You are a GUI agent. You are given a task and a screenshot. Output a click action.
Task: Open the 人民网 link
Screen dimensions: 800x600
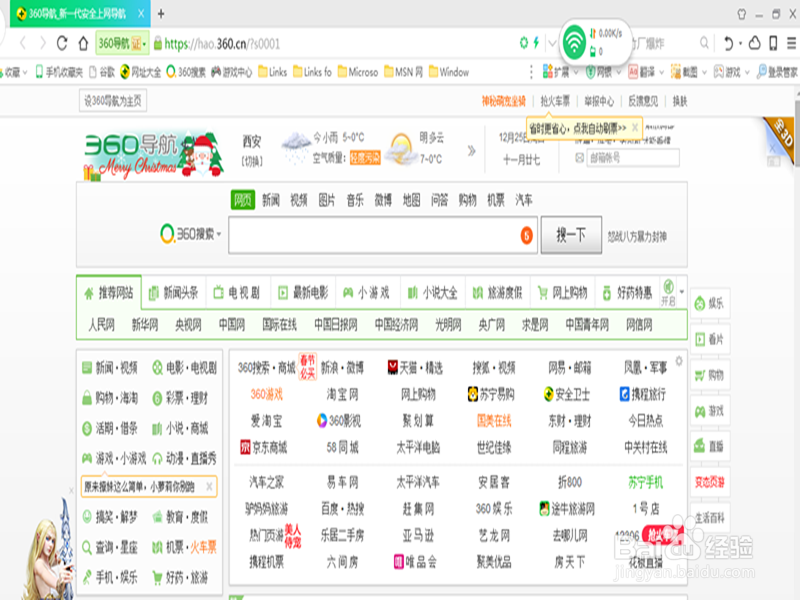pyautogui.click(x=102, y=325)
